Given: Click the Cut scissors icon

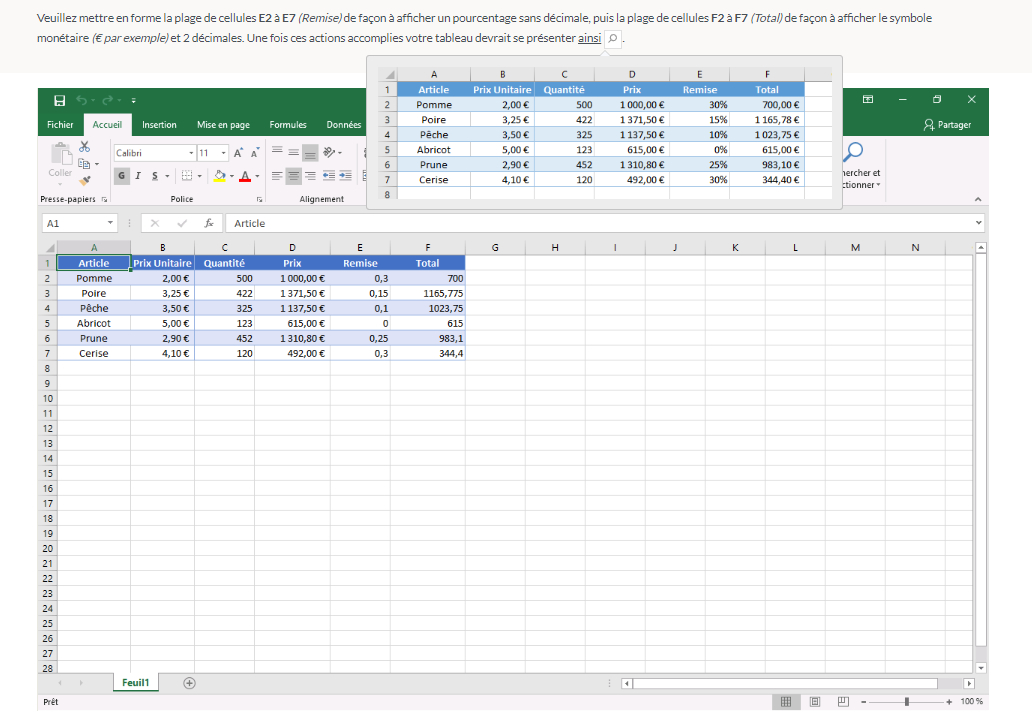Looking at the screenshot, I should click(85, 147).
